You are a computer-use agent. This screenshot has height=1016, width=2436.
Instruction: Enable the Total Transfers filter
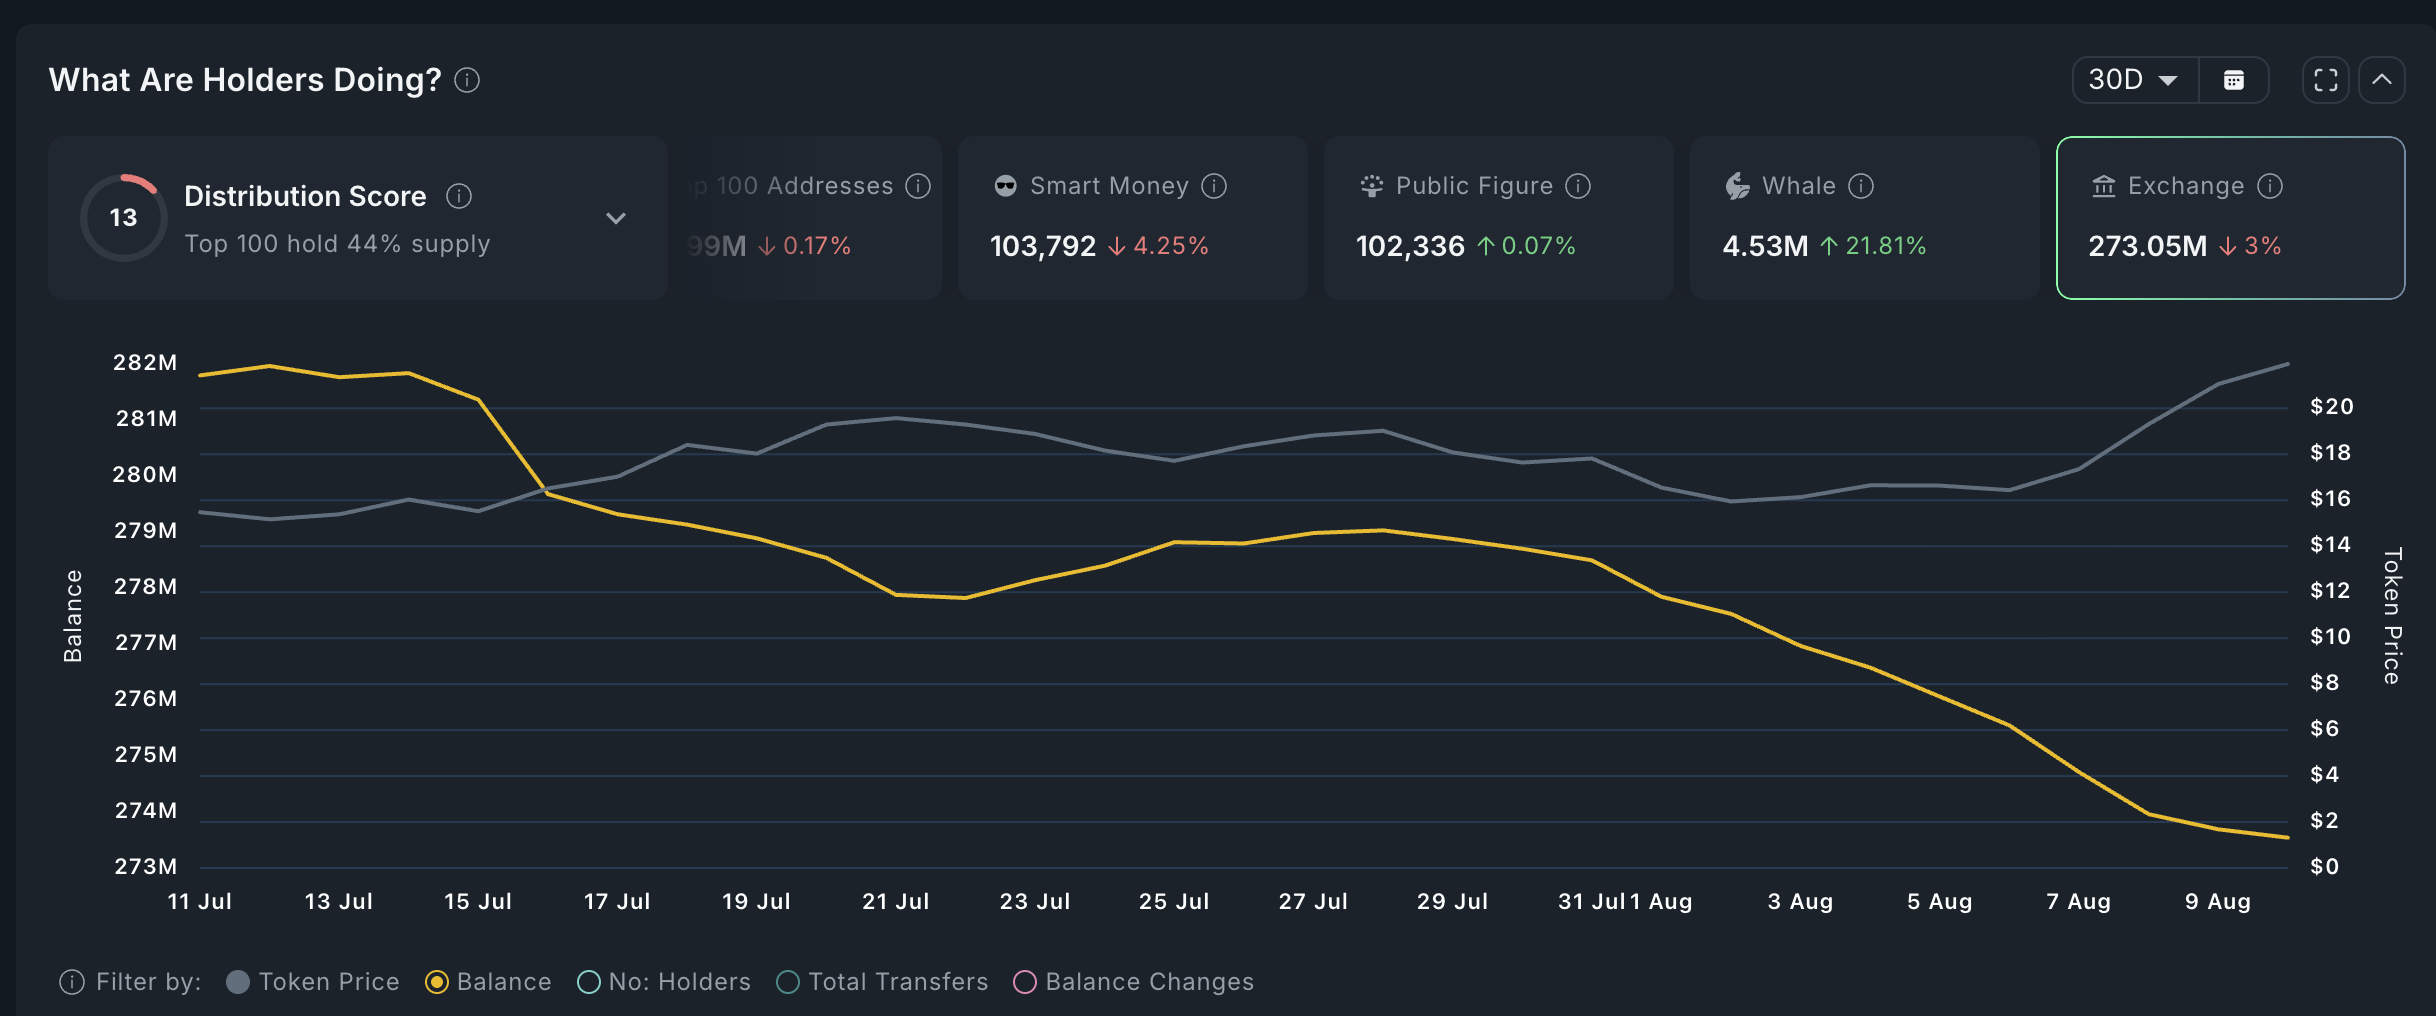(788, 982)
